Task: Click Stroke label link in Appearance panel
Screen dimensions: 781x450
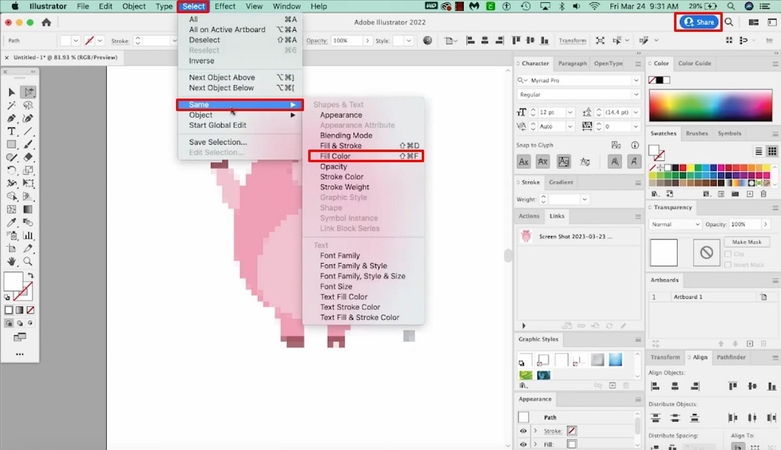Action: pos(553,431)
